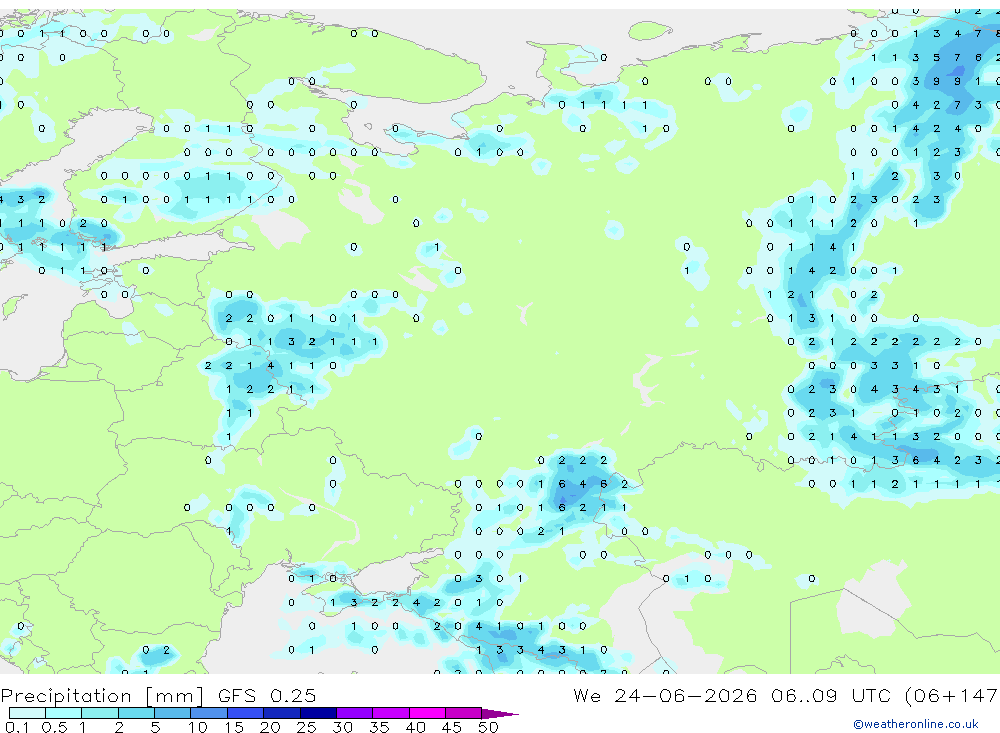Click the arrow tip beyond 50 on legend
This screenshot has width=1000, height=733.
501,714
